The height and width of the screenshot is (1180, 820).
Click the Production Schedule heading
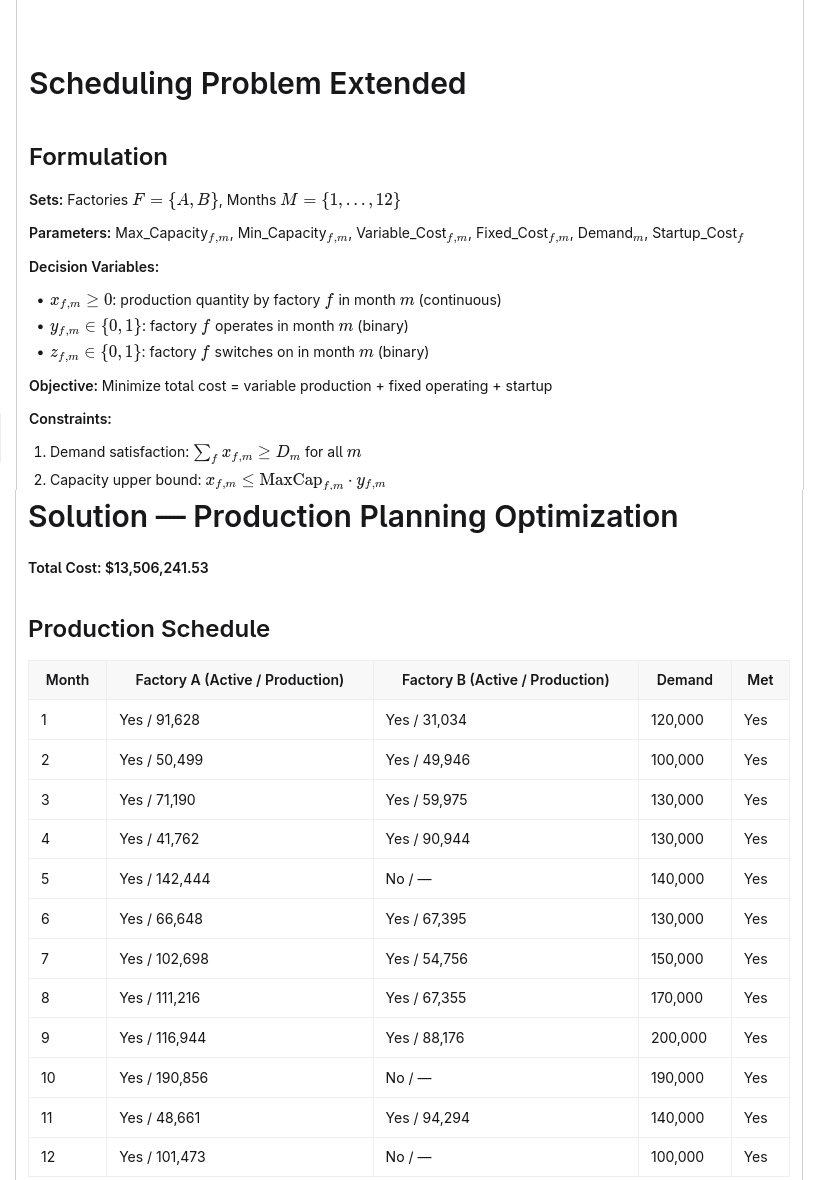149,628
